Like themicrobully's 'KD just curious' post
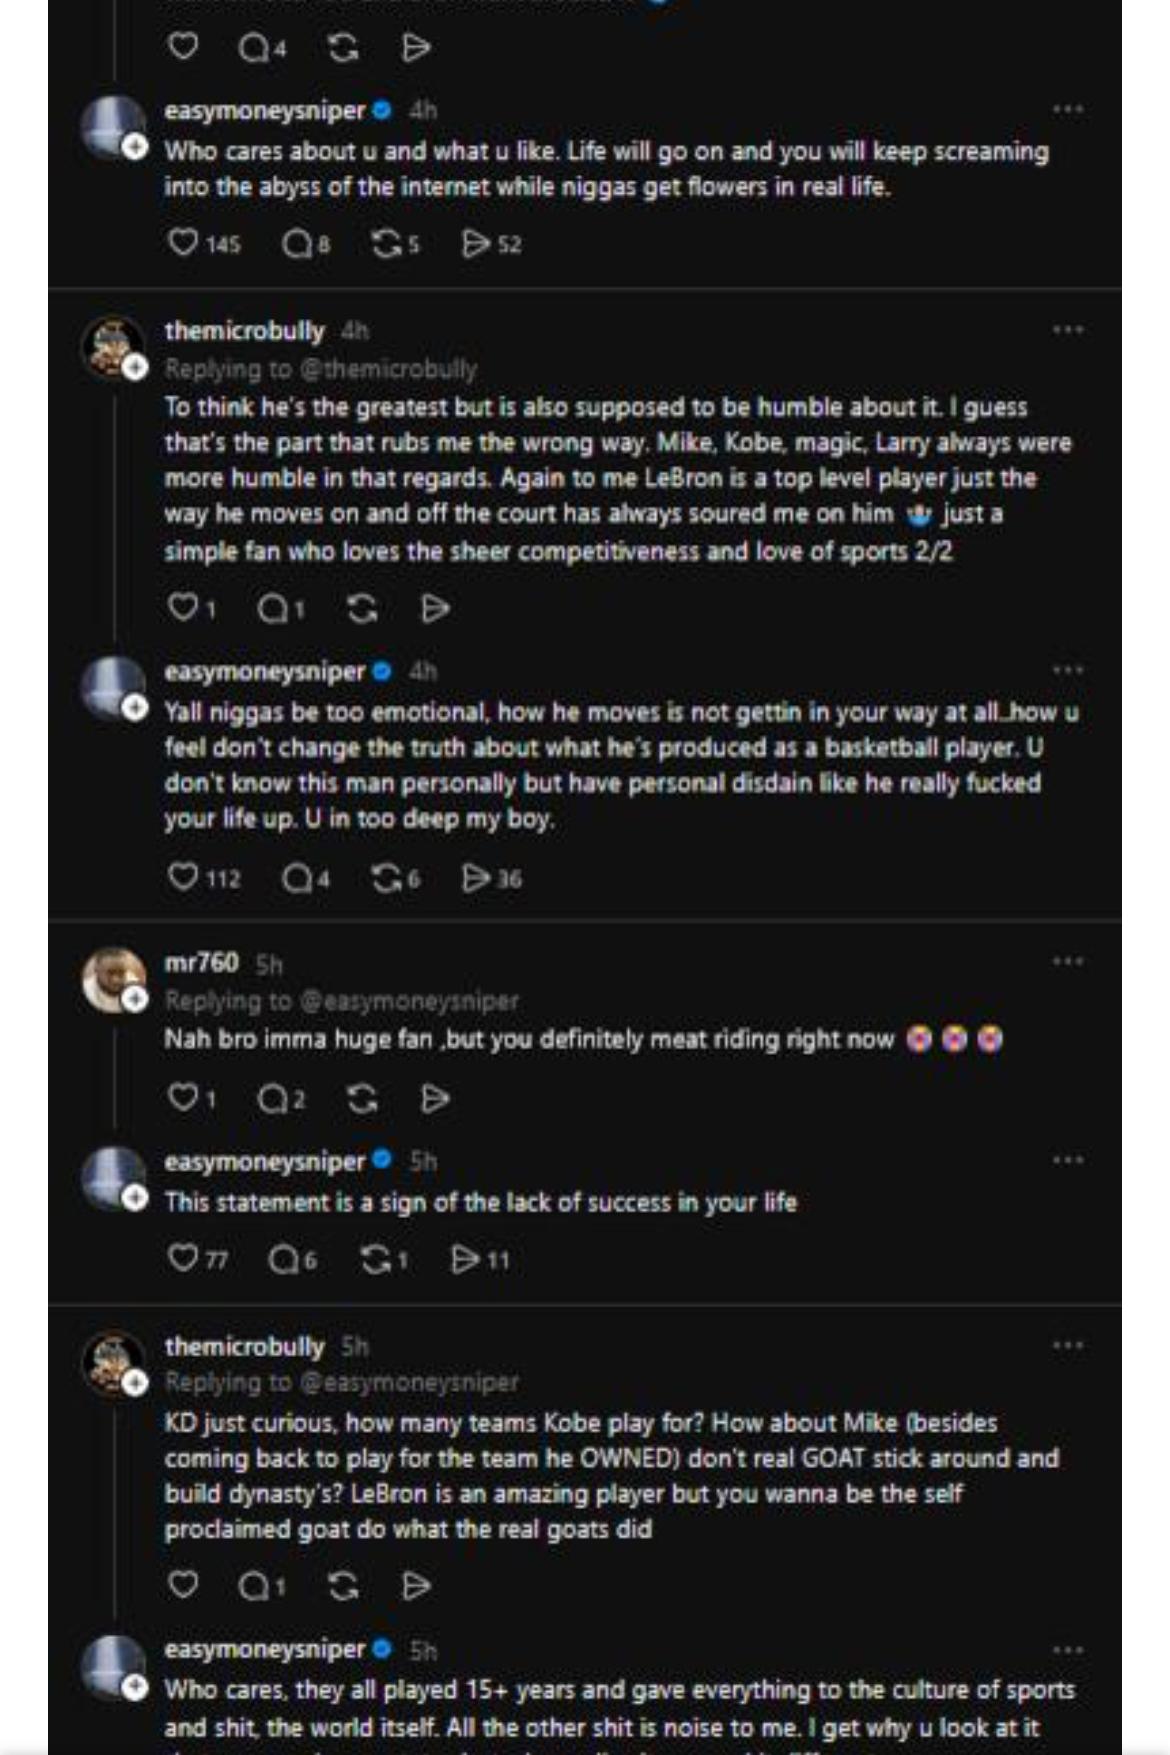1170x1755 pixels. [x=183, y=1584]
